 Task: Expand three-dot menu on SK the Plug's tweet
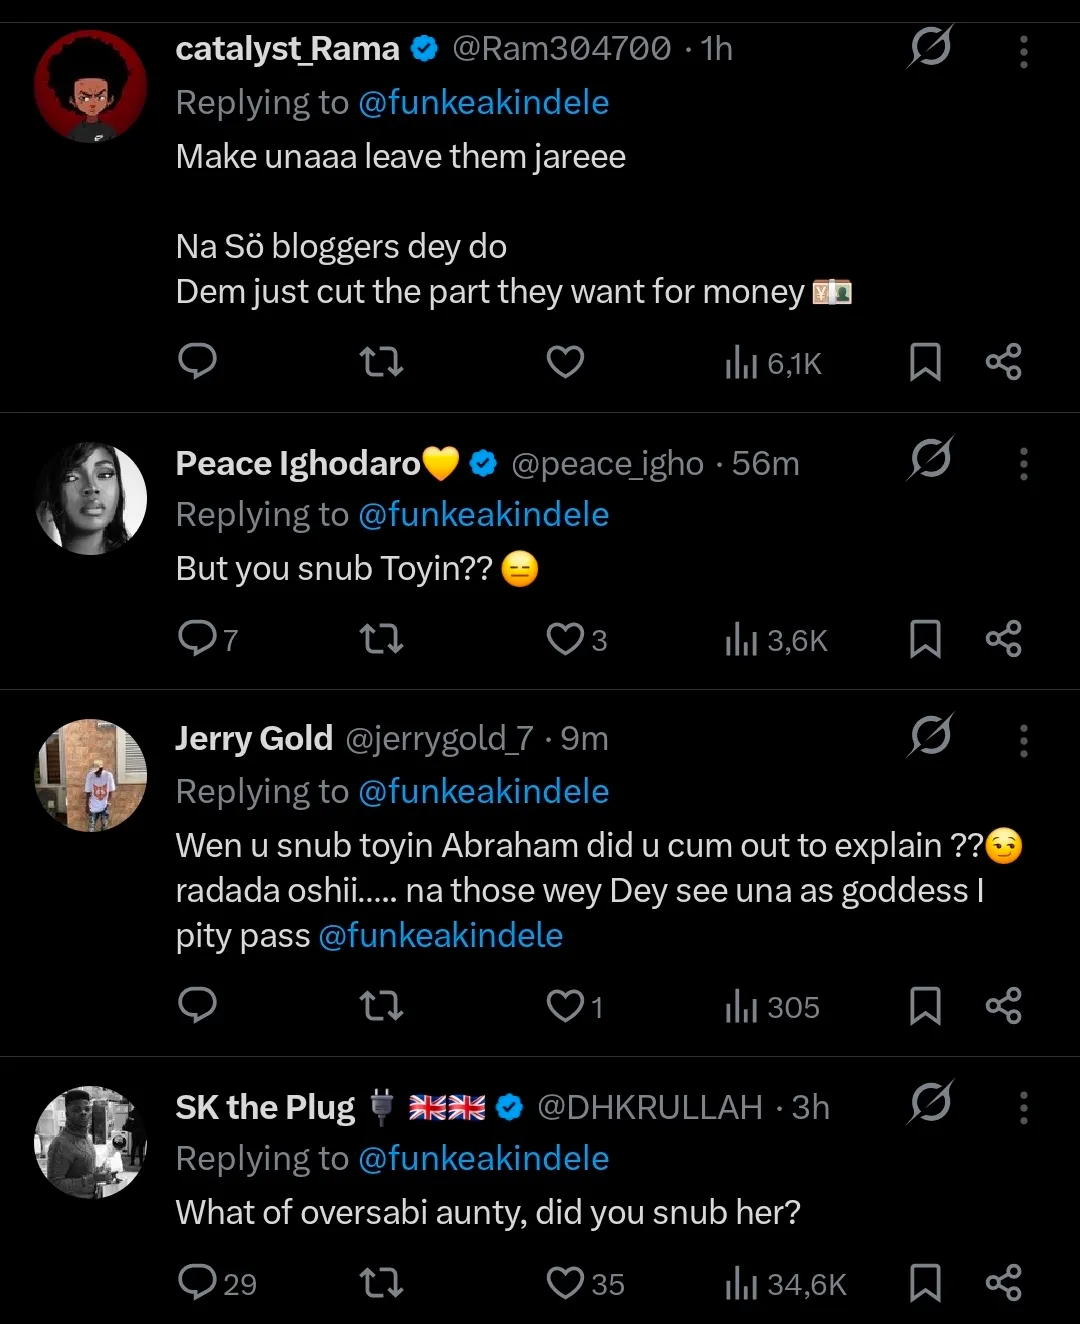coord(1023,1108)
